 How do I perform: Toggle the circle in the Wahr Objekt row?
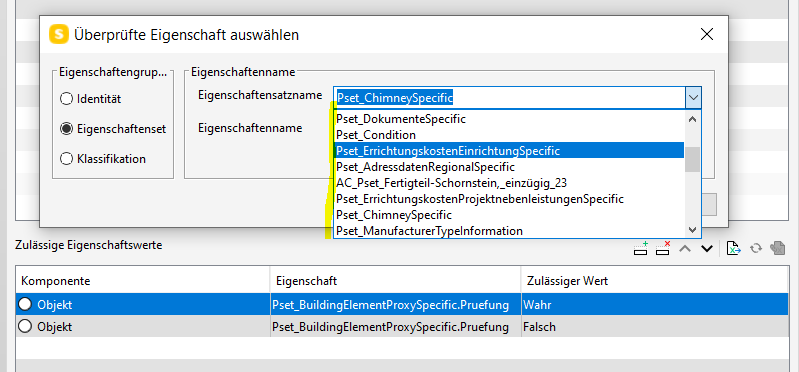25,305
